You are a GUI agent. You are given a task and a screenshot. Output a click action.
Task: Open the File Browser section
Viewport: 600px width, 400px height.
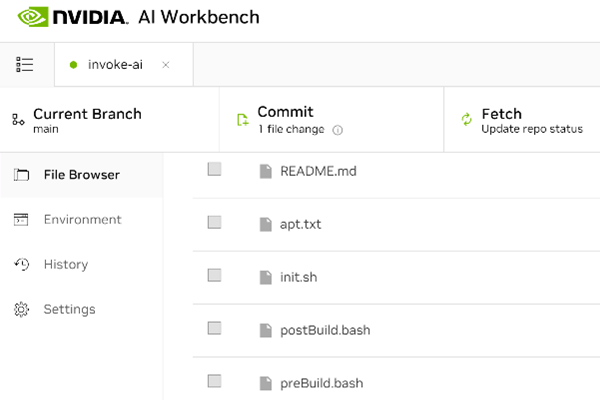click(x=82, y=175)
